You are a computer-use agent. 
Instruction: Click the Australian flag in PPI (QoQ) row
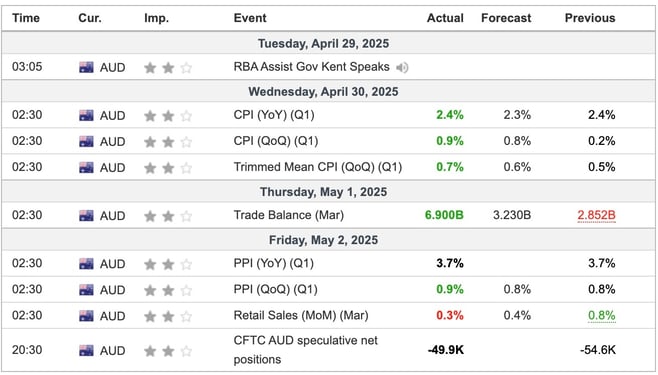86,290
